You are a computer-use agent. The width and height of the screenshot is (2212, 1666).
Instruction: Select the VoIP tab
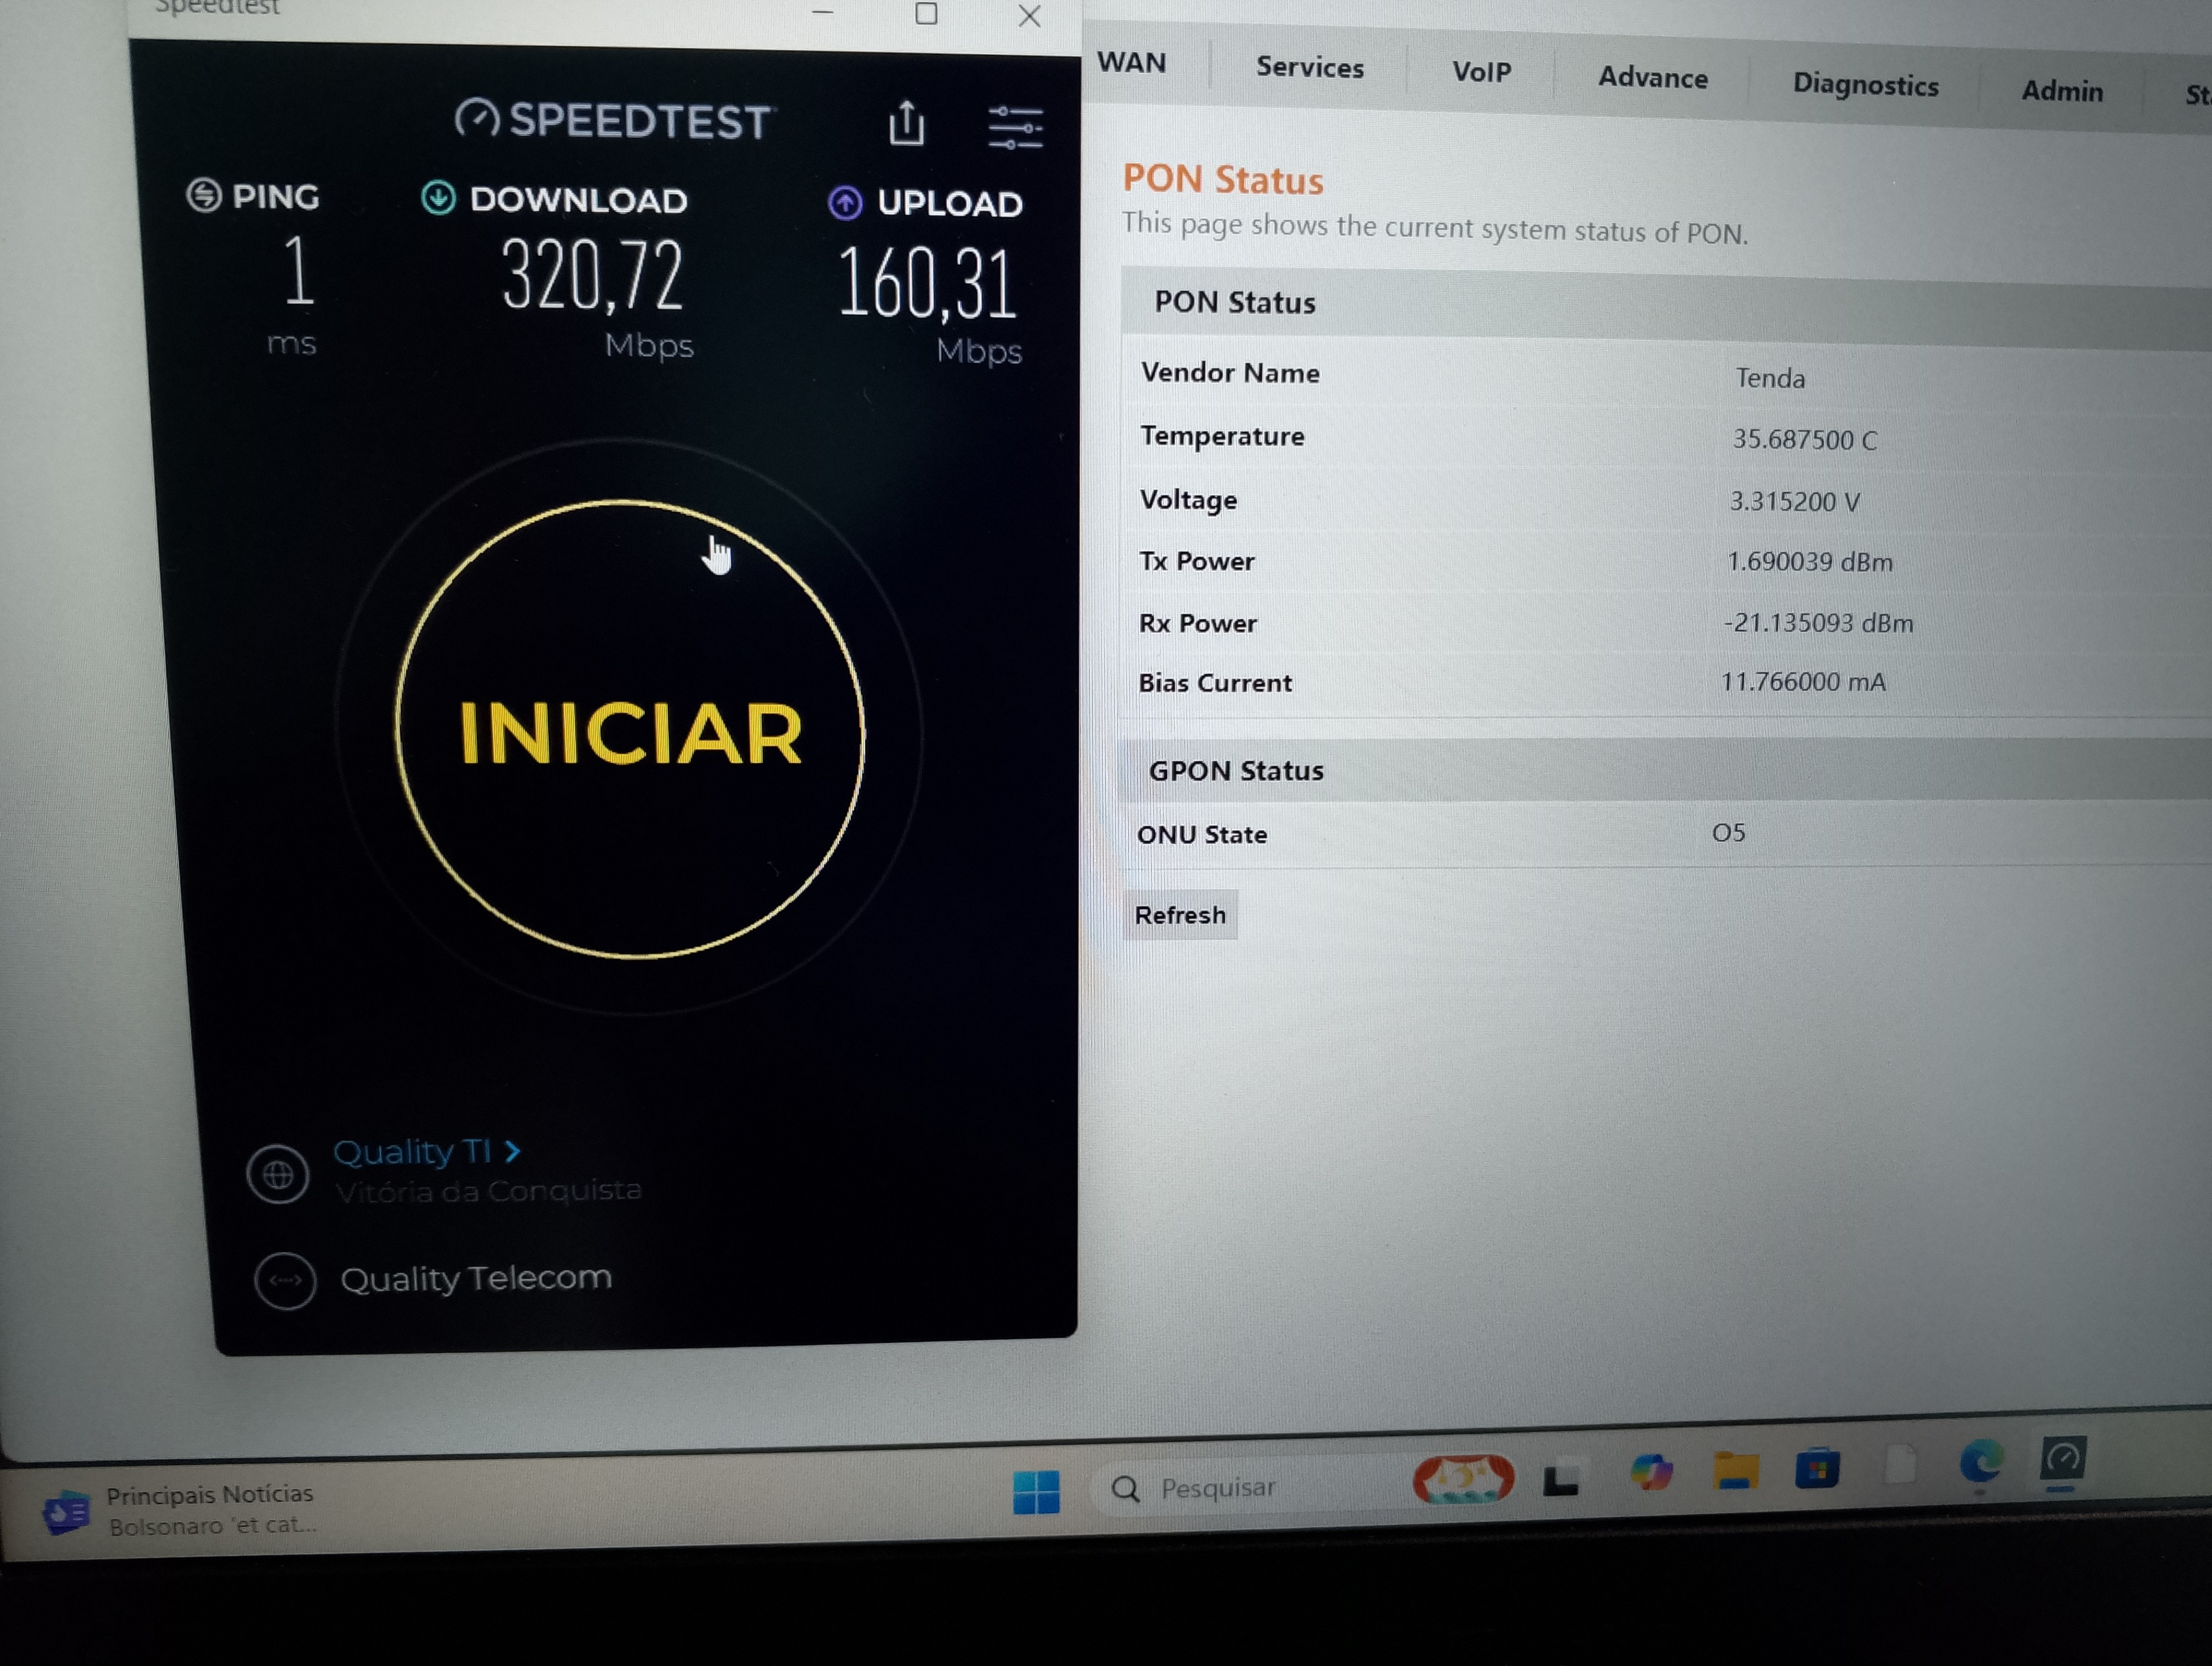click(x=1481, y=72)
